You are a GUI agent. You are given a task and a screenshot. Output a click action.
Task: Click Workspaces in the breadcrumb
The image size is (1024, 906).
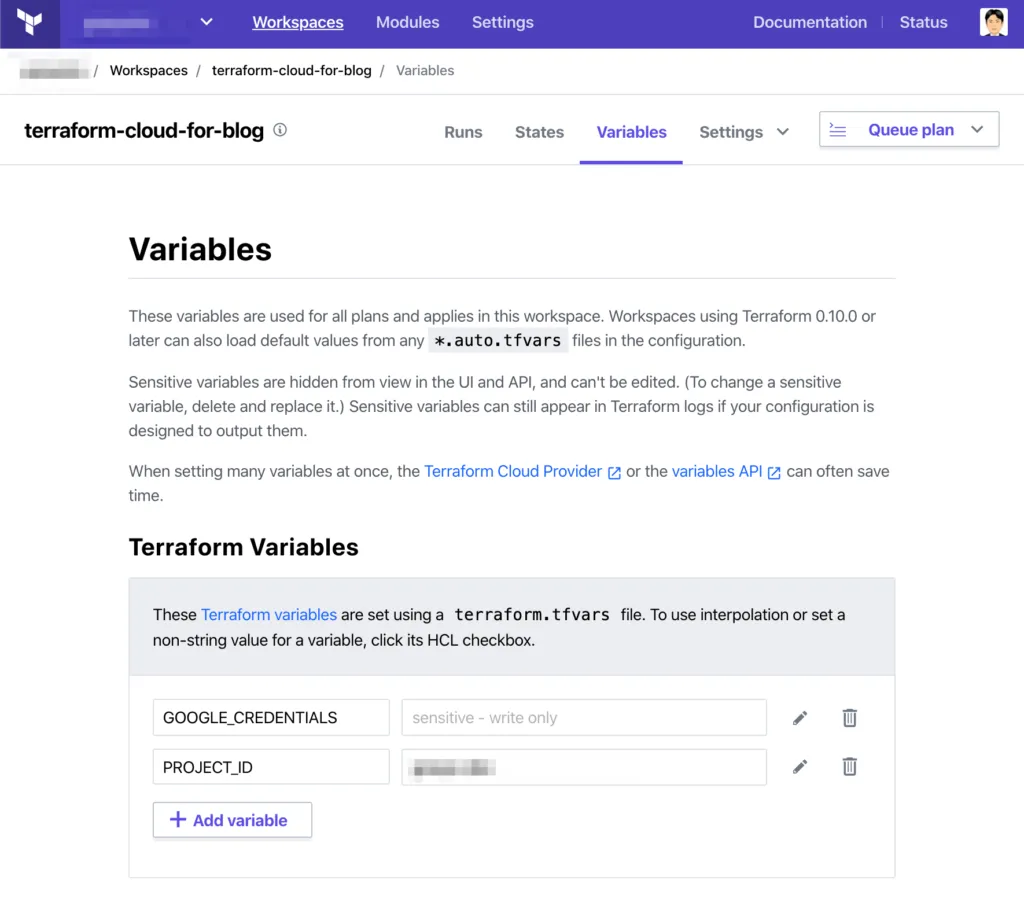click(148, 71)
